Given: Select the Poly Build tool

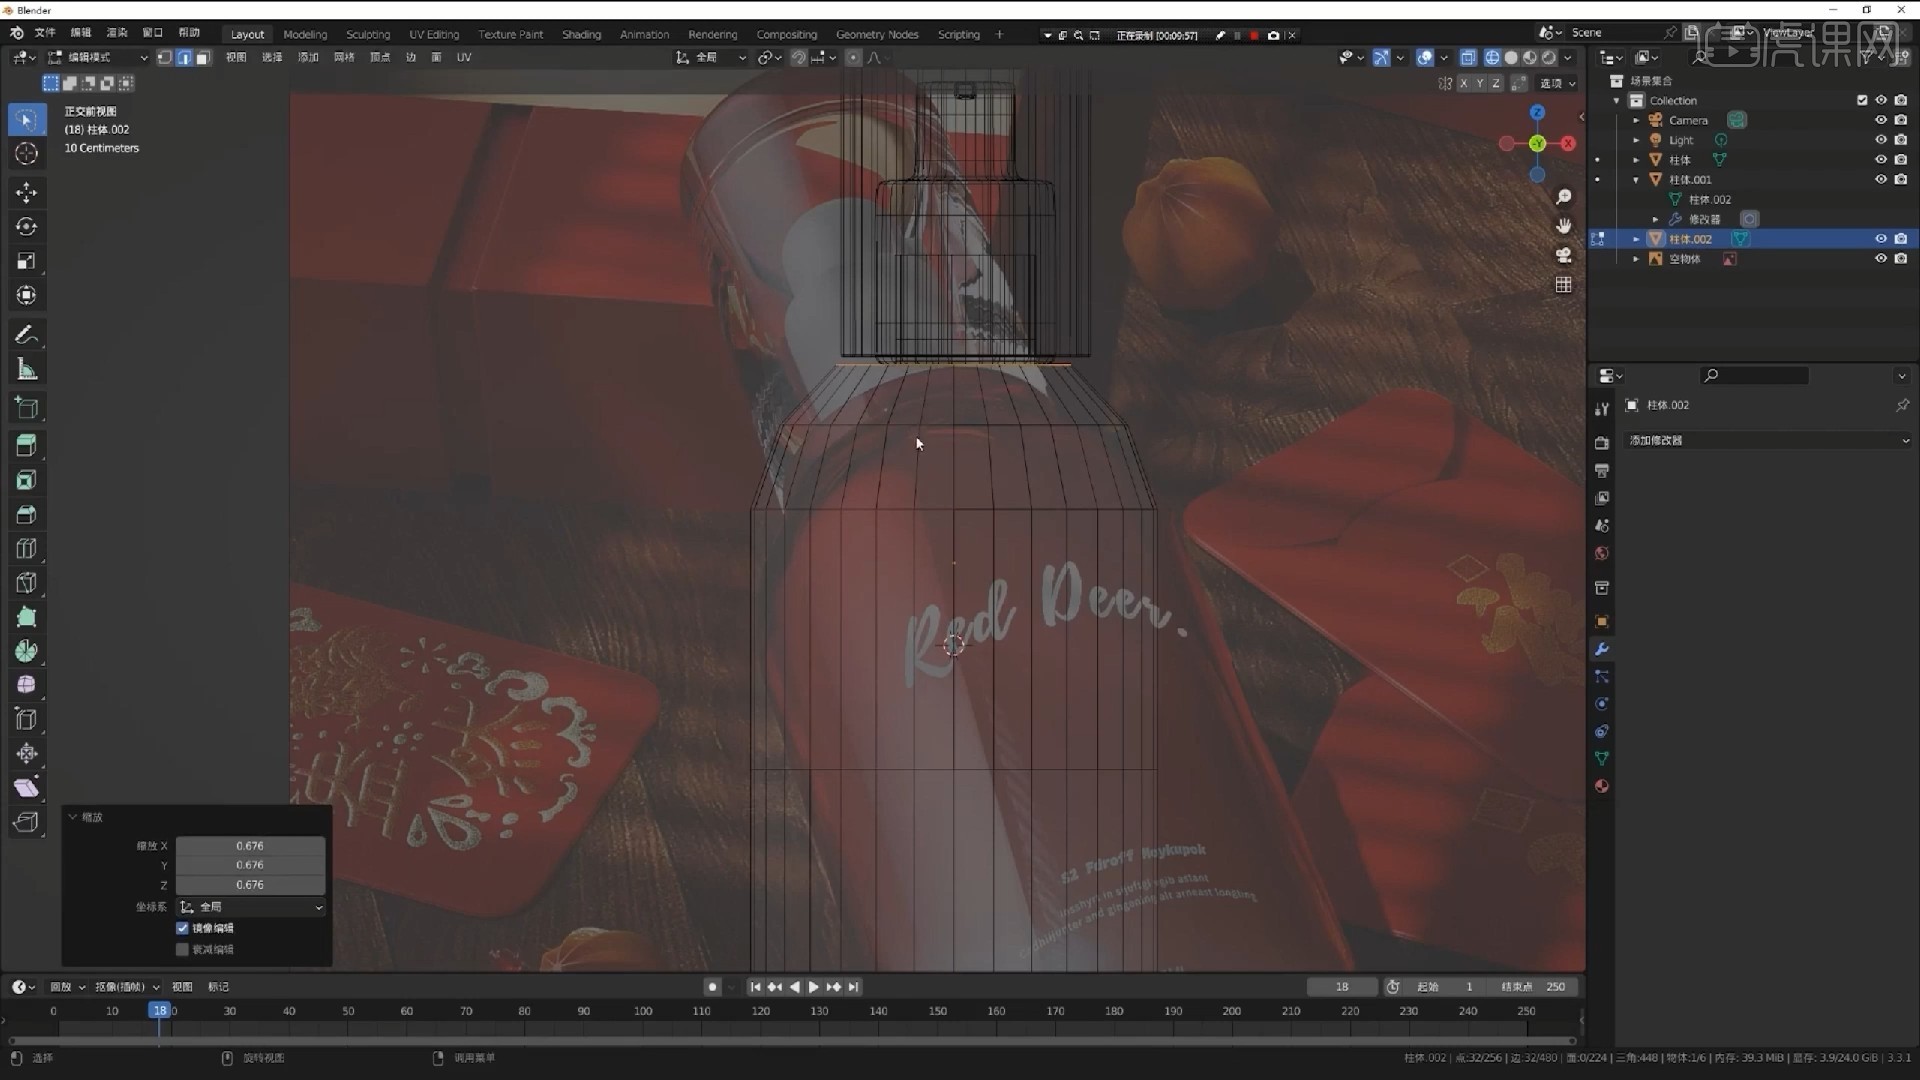Looking at the screenshot, I should tap(27, 617).
